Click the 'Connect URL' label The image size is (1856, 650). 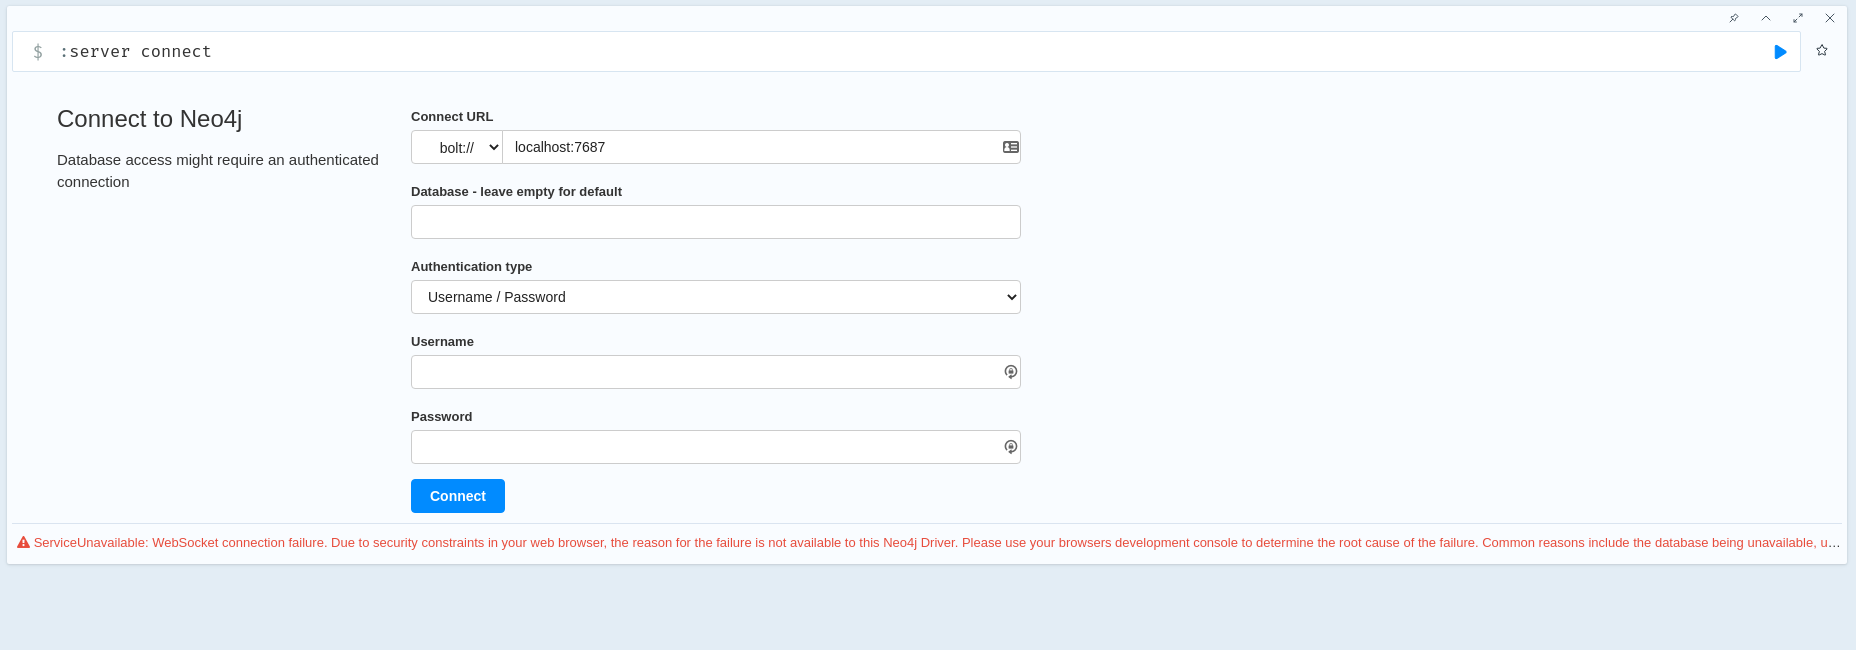tap(452, 117)
